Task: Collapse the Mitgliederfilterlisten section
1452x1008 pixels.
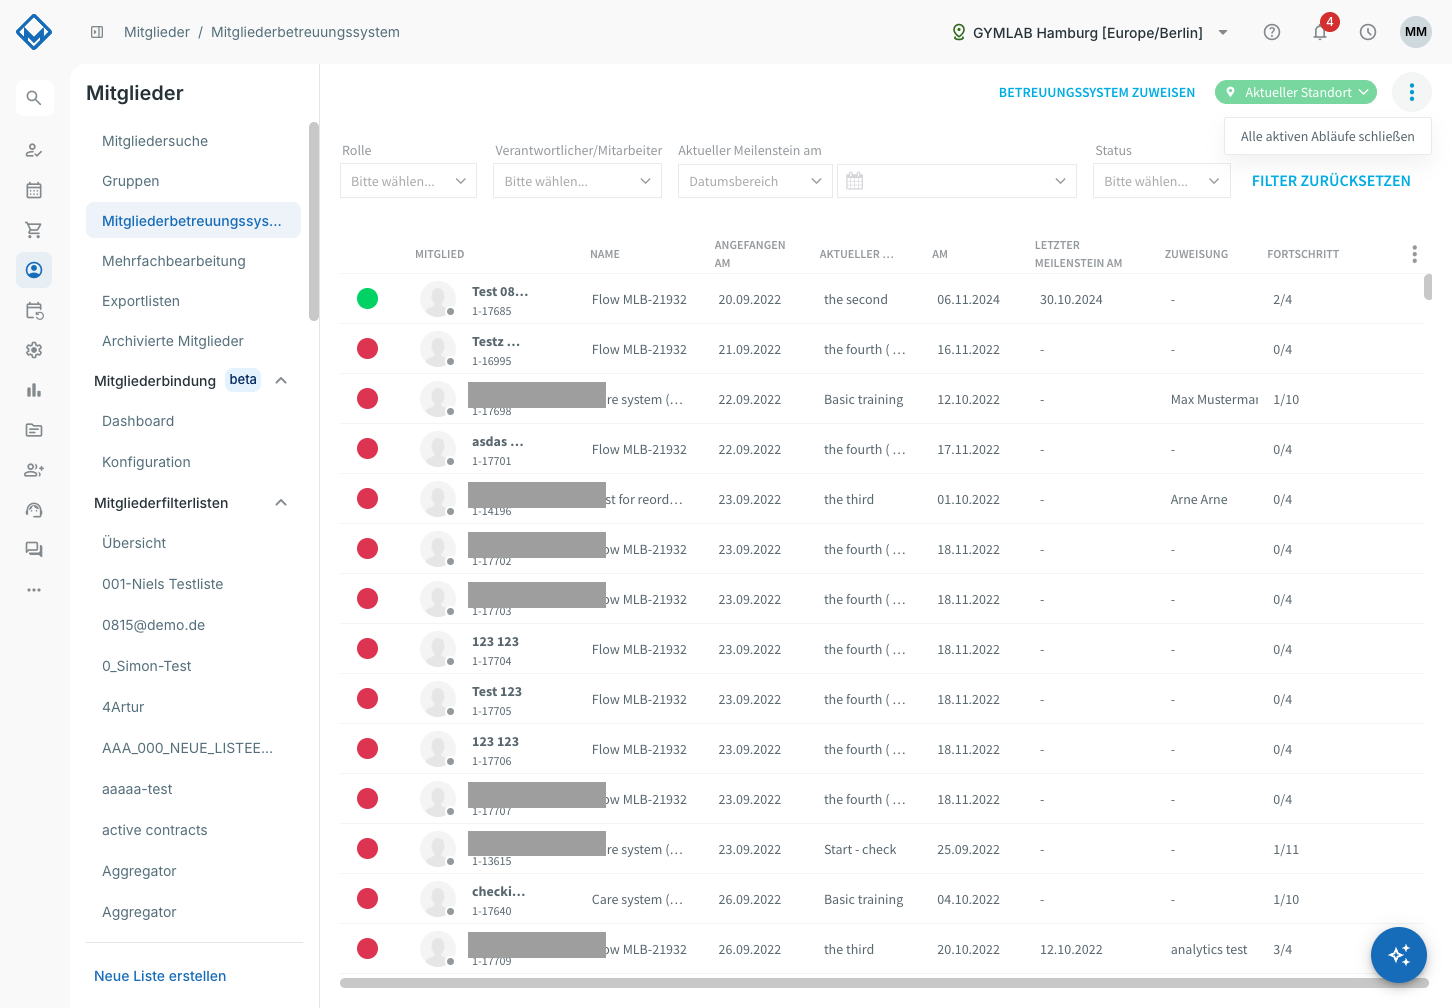Action: point(281,502)
